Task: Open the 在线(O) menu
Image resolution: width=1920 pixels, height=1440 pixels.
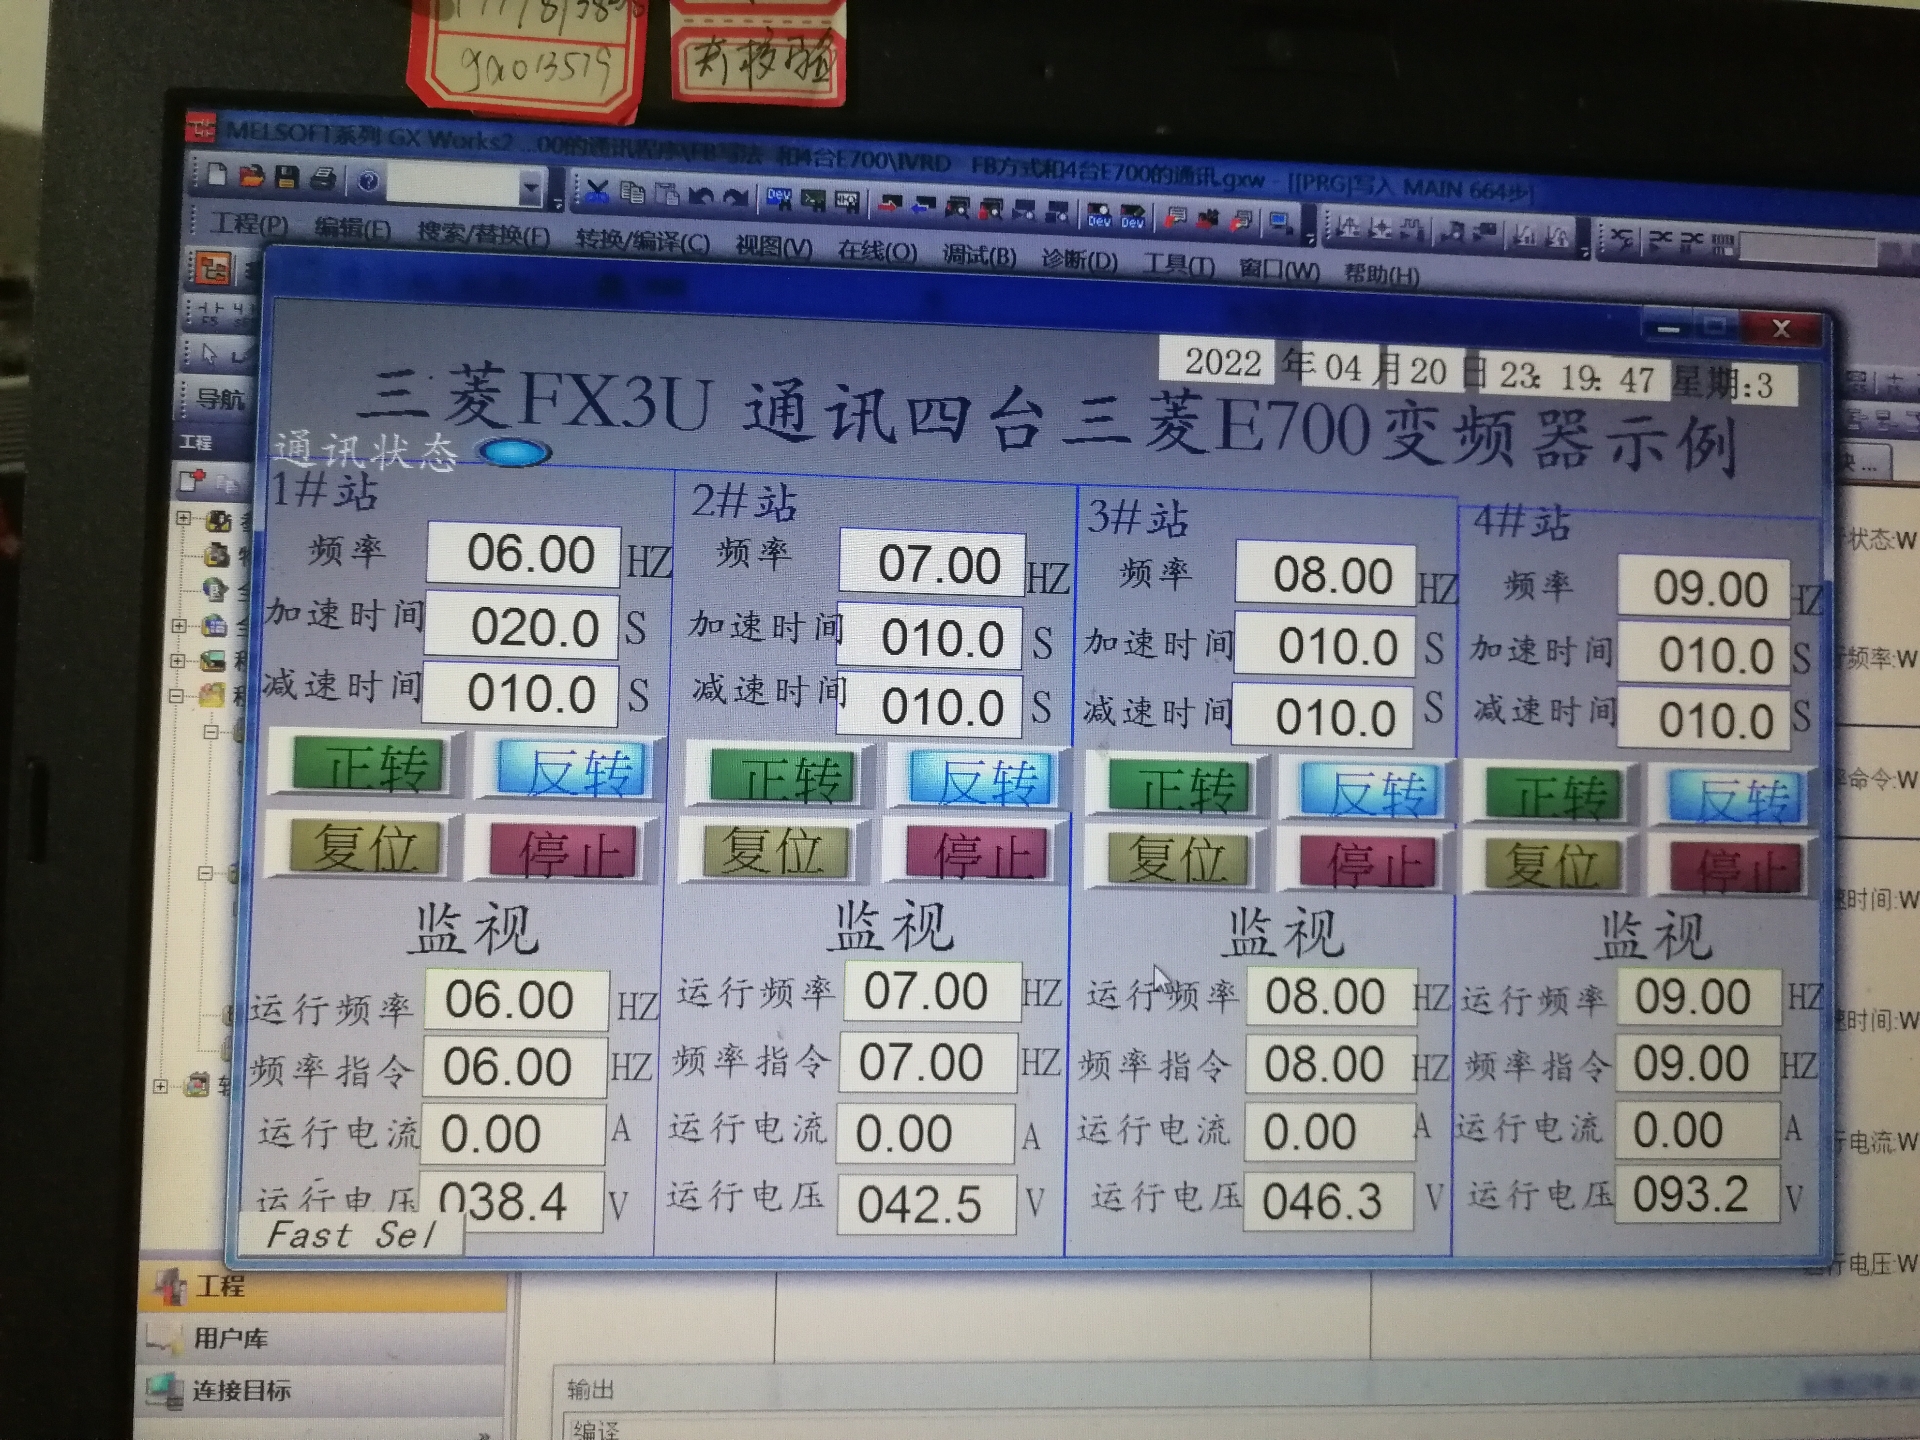Action: coord(876,251)
